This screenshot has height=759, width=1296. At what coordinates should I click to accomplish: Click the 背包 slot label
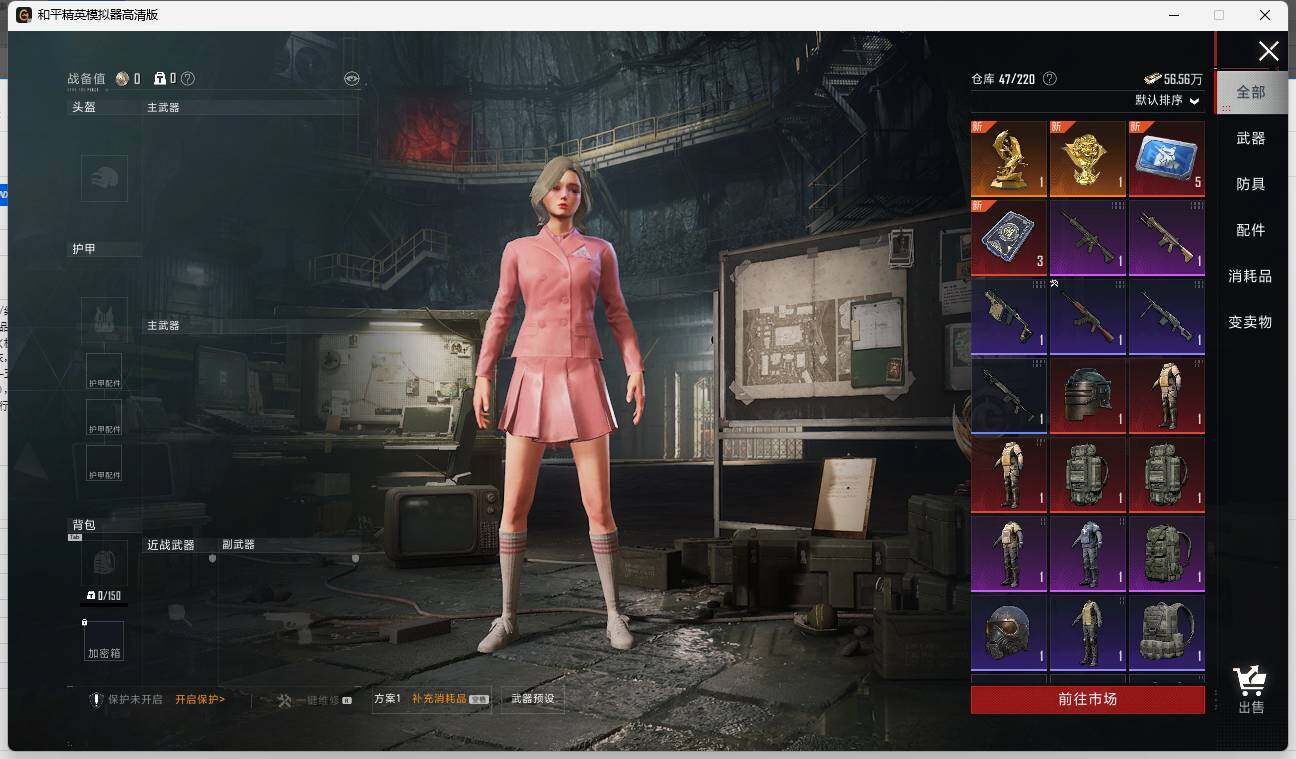click(84, 525)
